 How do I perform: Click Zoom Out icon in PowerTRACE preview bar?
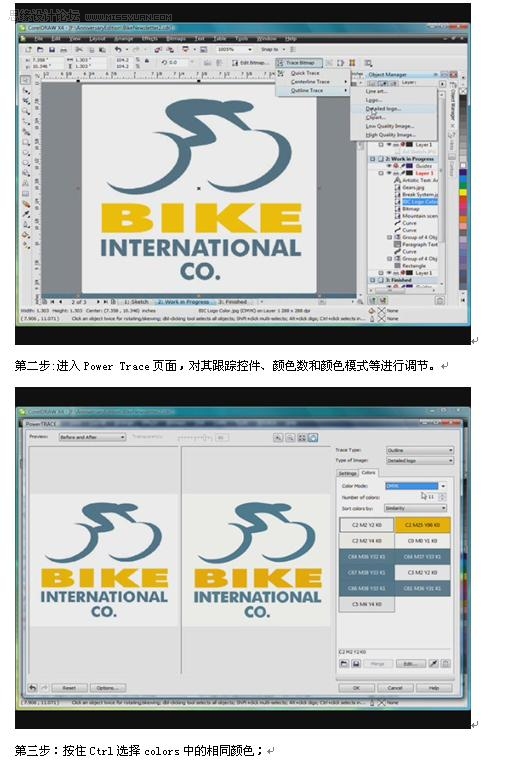click(290, 438)
